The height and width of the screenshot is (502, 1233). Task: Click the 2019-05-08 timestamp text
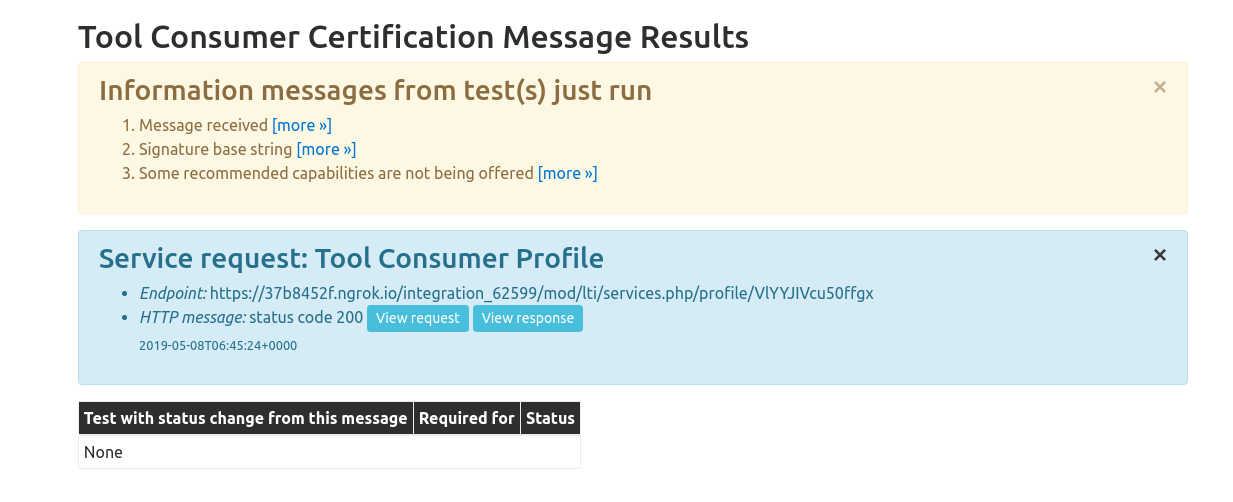point(218,345)
